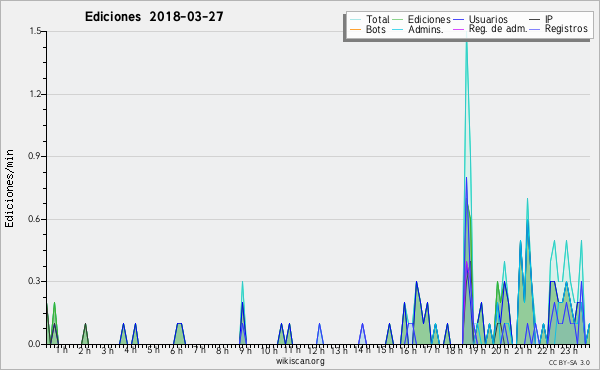Screen dimensions: 600x370
Task: Click the 'CC BY-SA 3.0' license text
Action: point(569,362)
